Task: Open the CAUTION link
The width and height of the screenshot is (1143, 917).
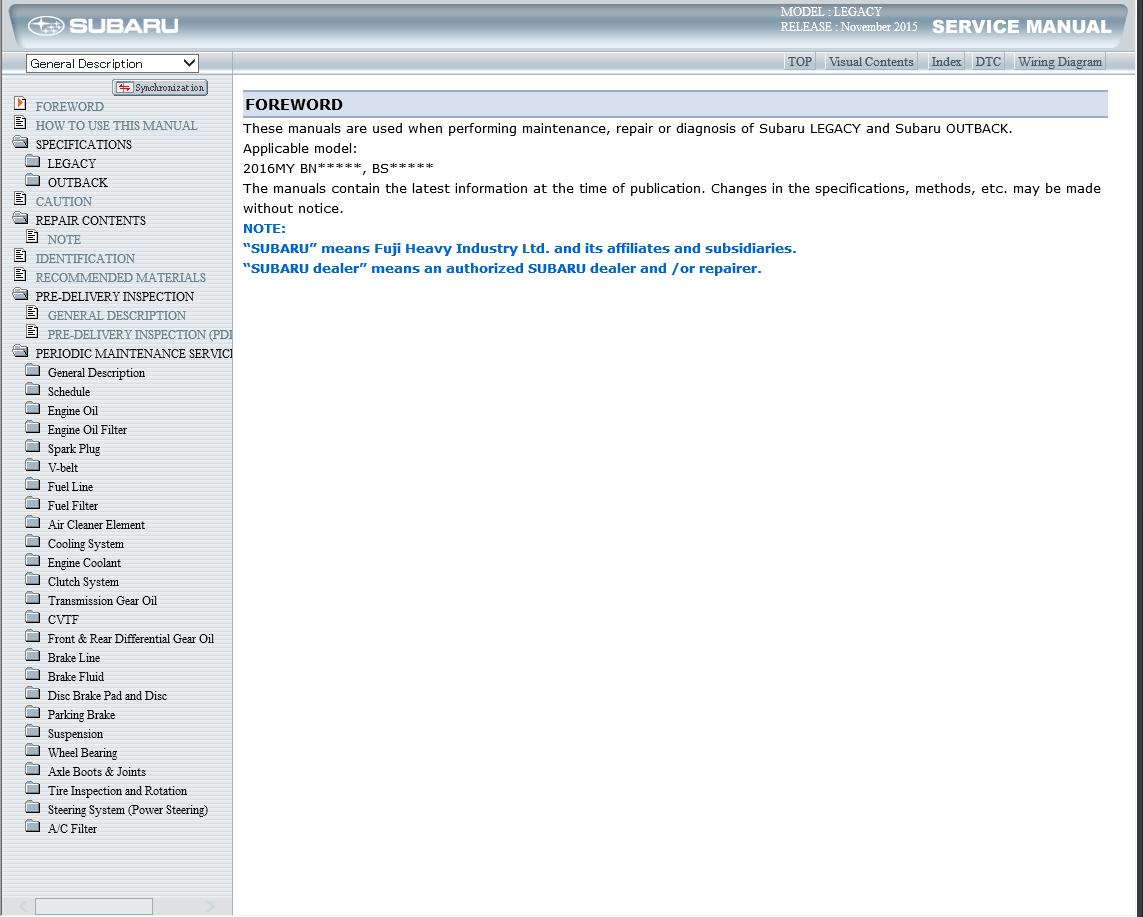Action: (x=63, y=201)
